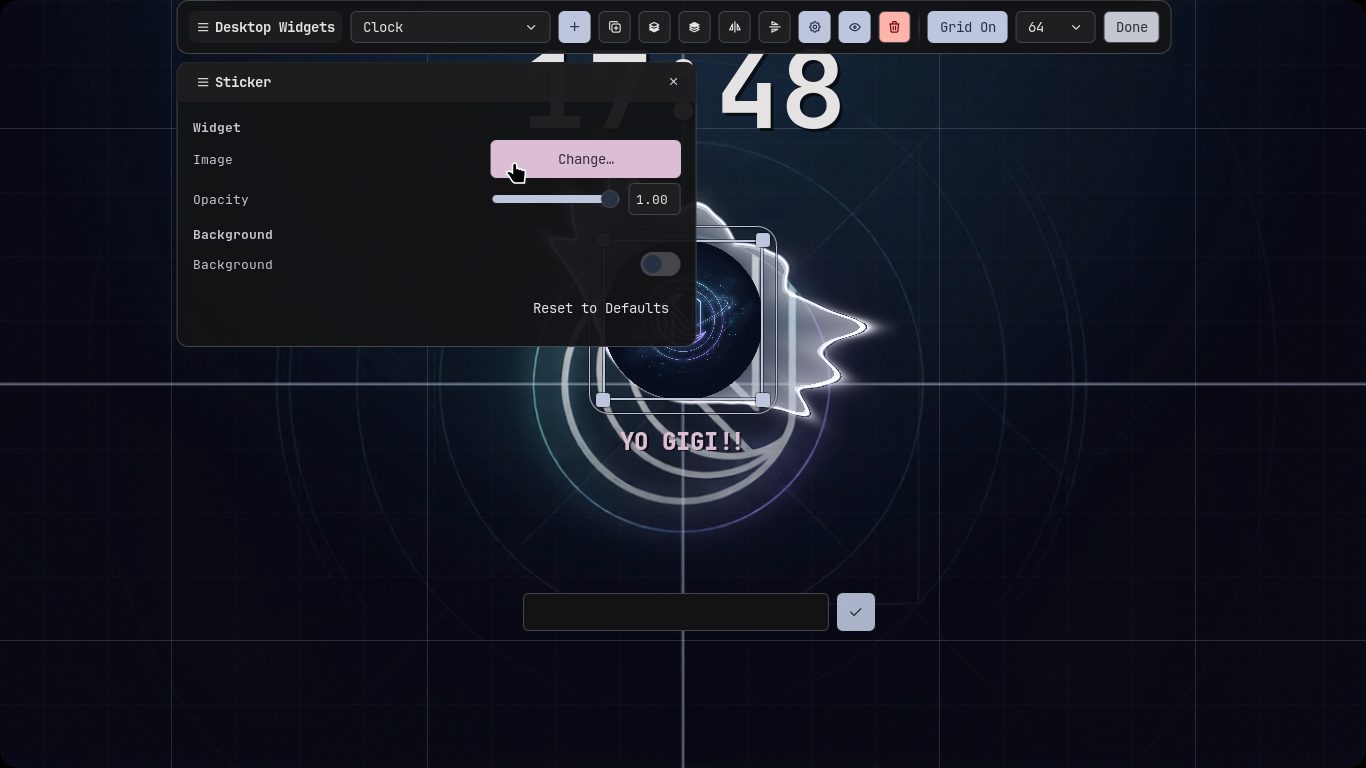
Task: Click the Desktop Widgets title text
Action: 275,27
